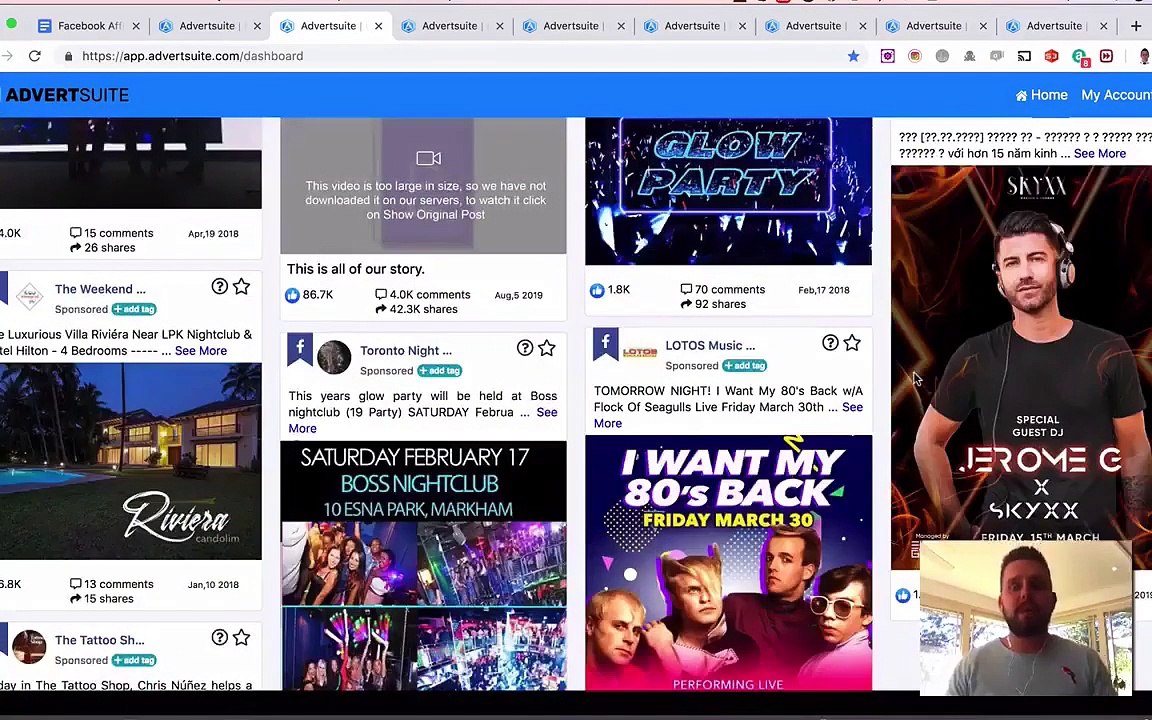Click the LOTOS Music logo avatar
Viewport: 1152px width, 720px height.
pos(640,353)
